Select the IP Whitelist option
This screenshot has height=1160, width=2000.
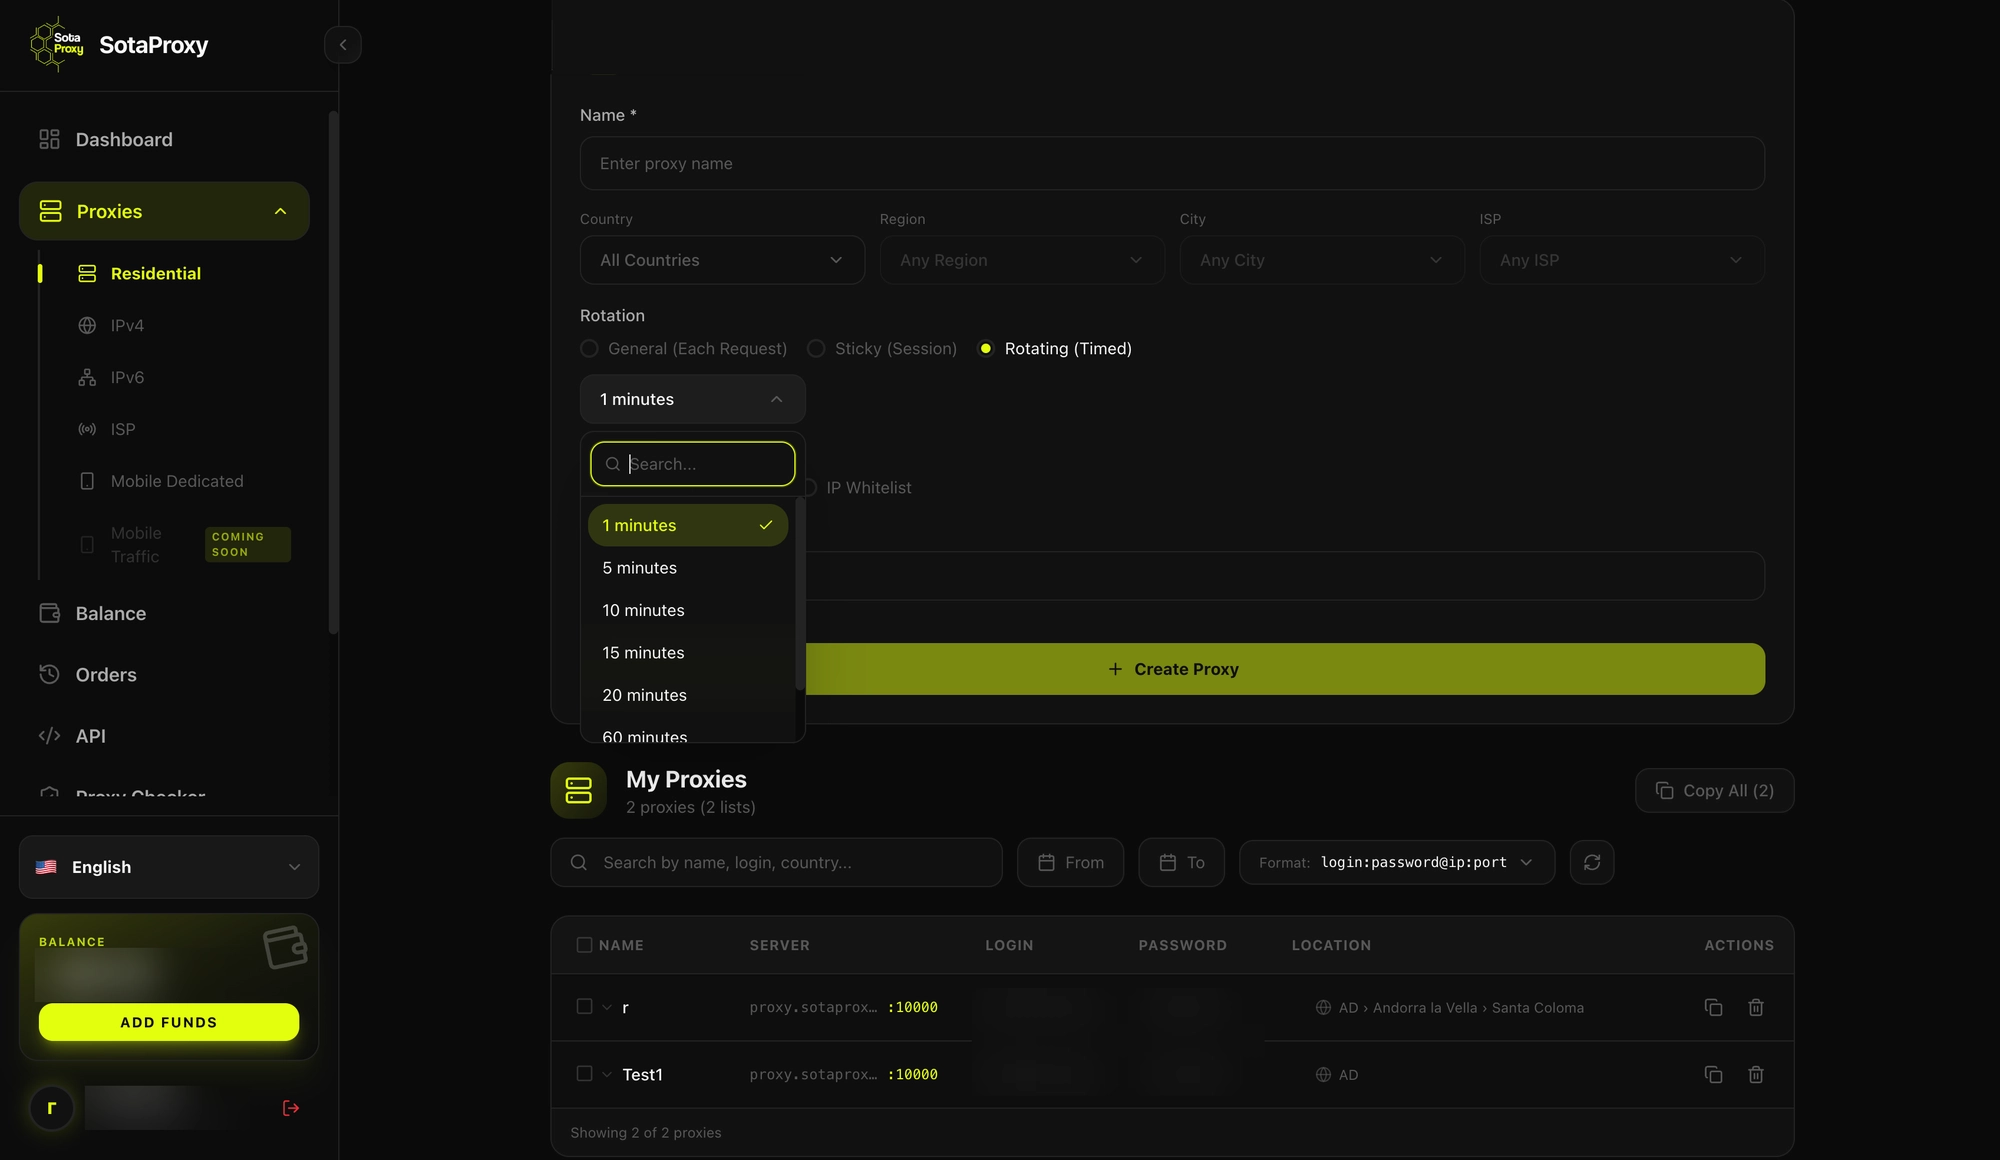[860, 488]
